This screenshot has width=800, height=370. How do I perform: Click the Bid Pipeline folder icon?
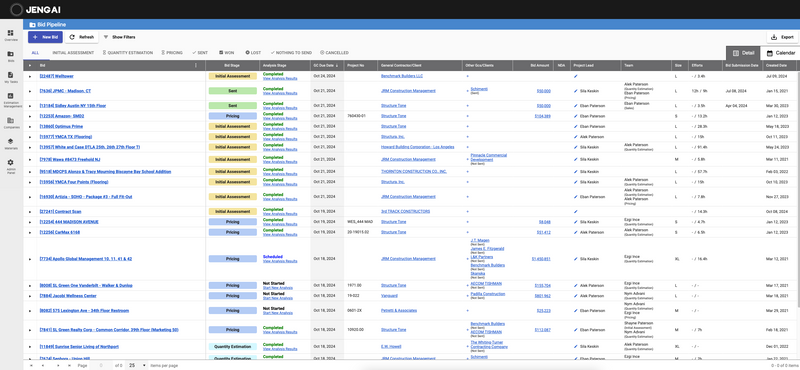coord(32,24)
